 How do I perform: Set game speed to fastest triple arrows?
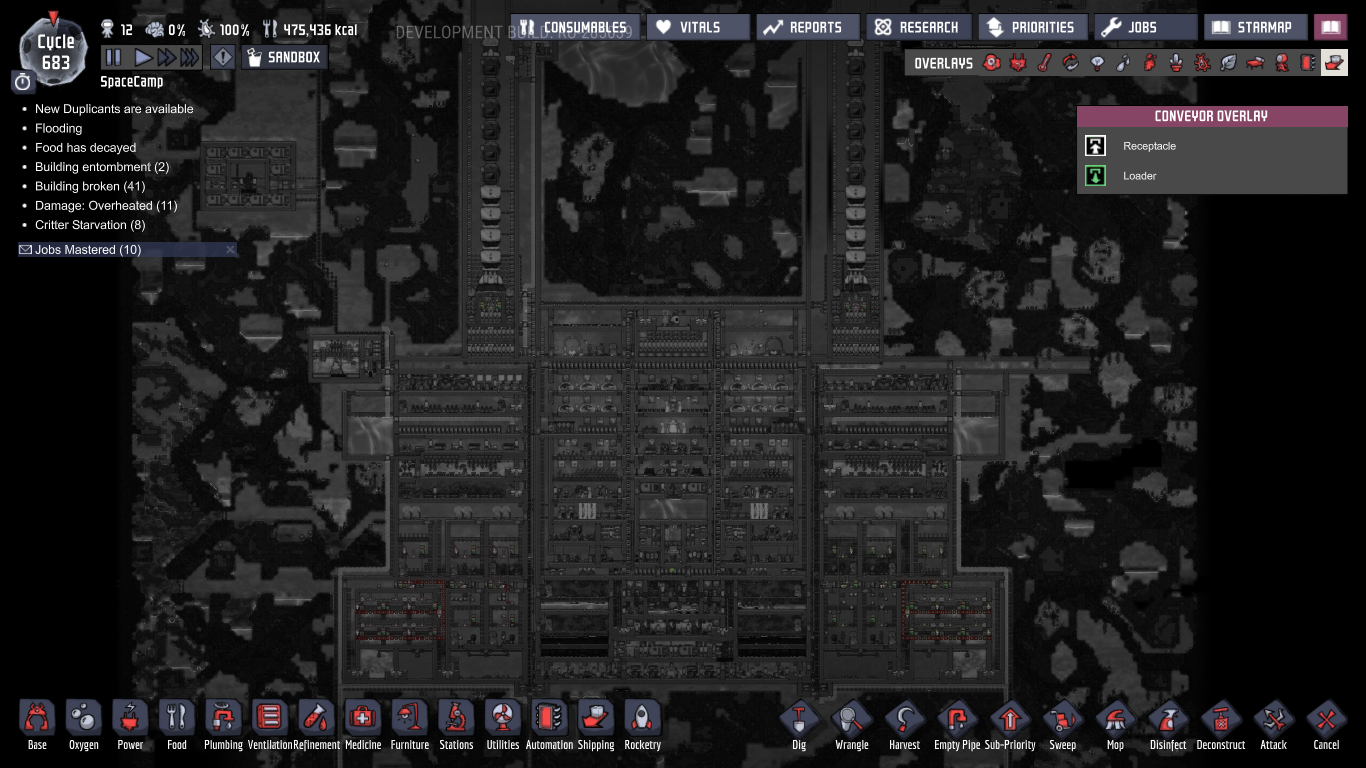click(190, 57)
